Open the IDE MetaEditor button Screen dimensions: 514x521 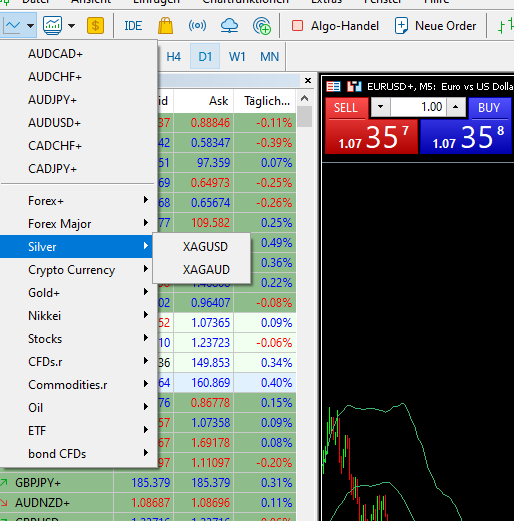pyautogui.click(x=133, y=26)
